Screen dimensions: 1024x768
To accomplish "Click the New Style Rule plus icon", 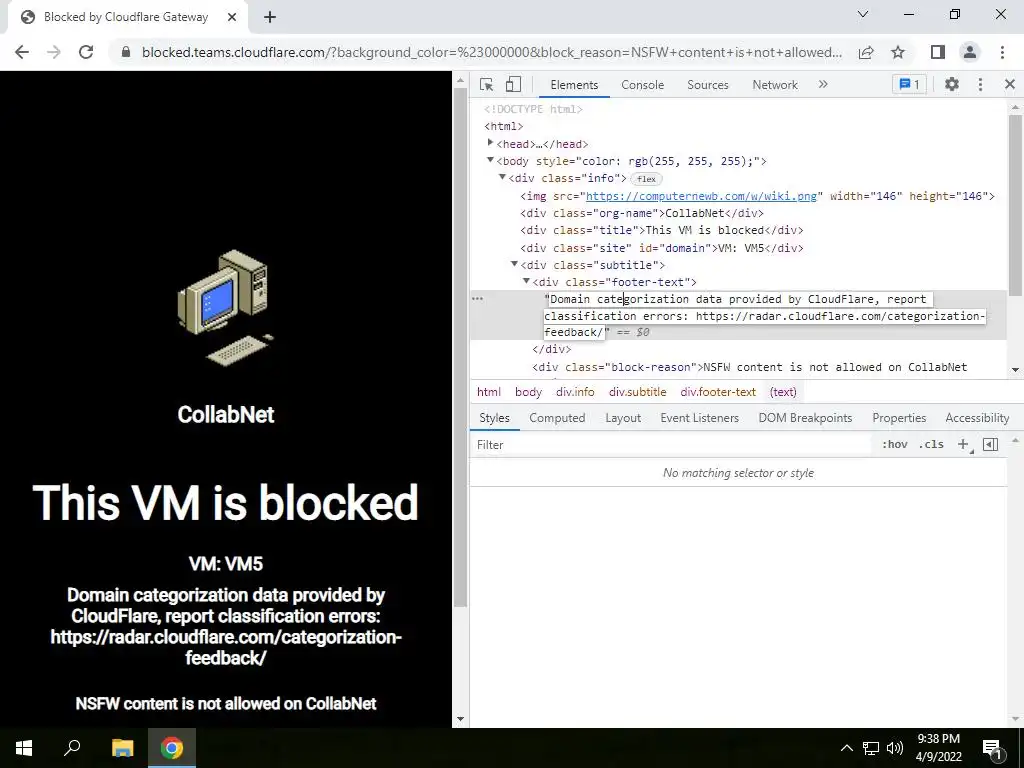I will [x=963, y=444].
